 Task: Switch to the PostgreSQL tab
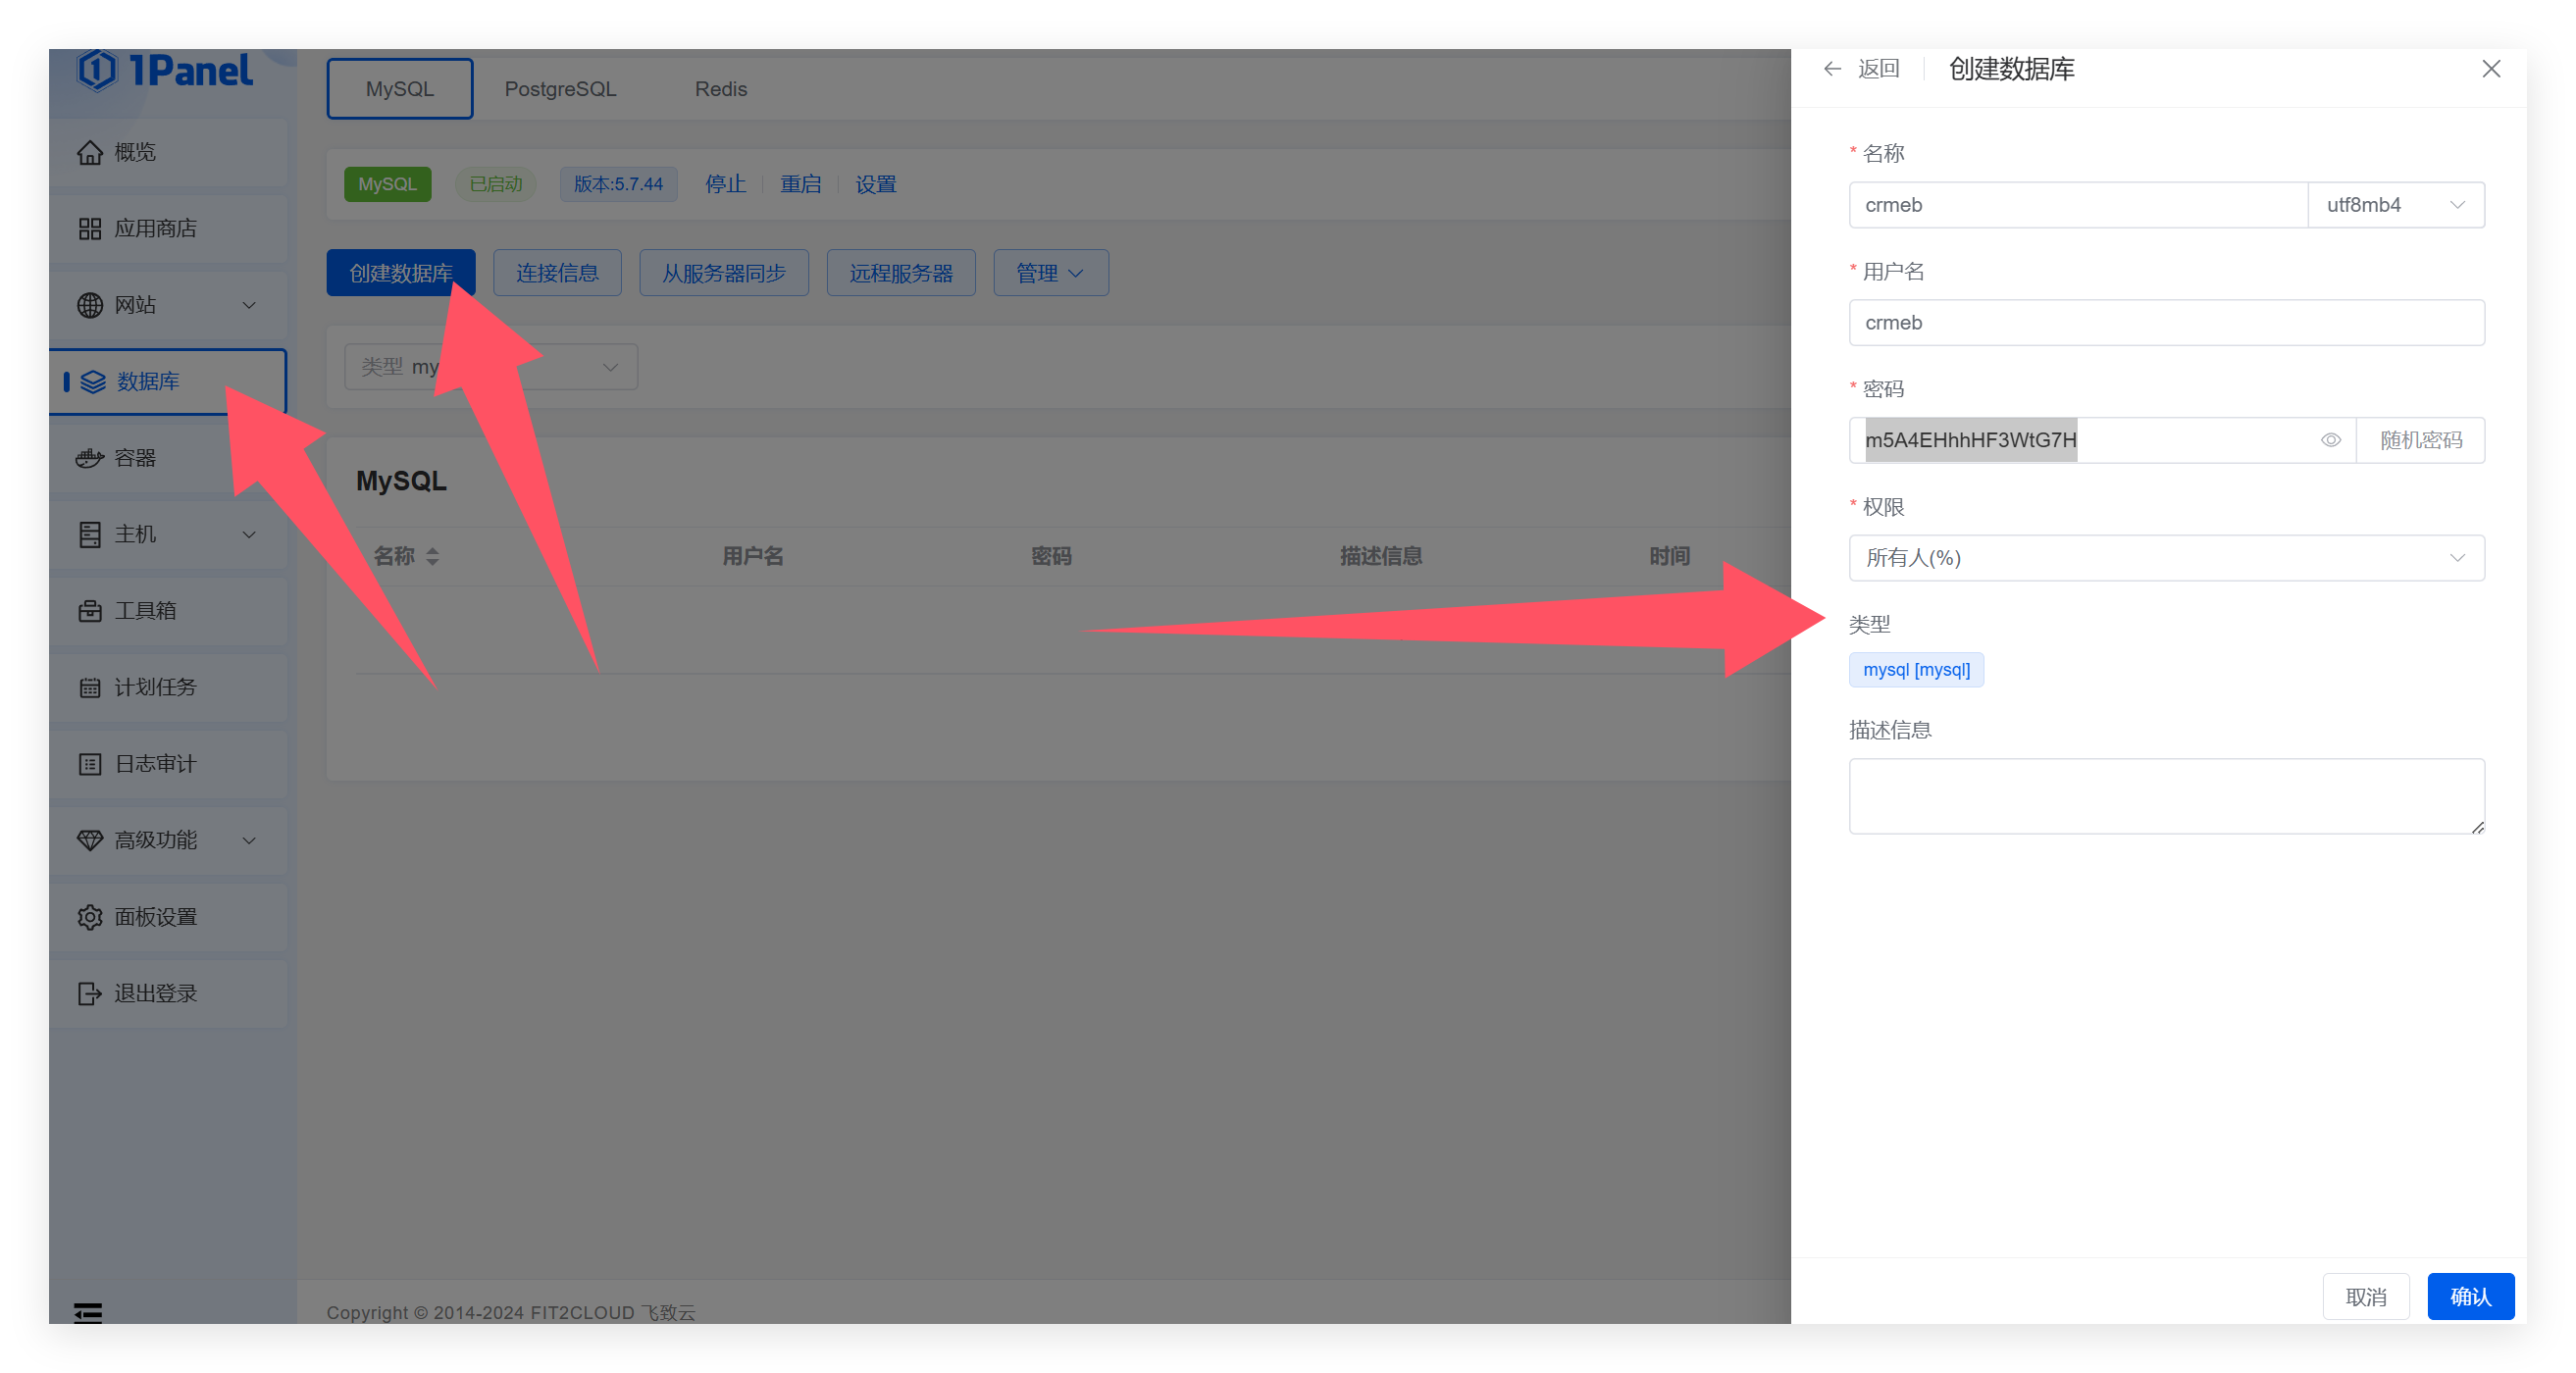coord(560,89)
